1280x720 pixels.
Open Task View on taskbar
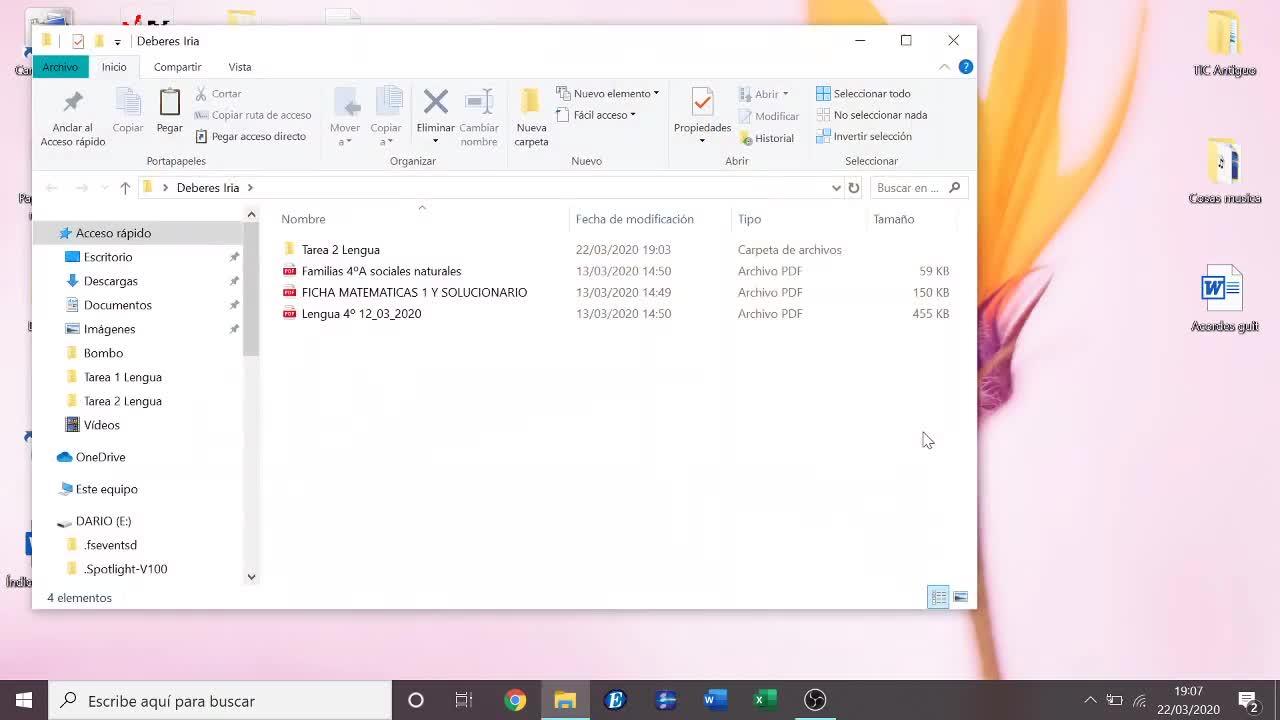(464, 700)
